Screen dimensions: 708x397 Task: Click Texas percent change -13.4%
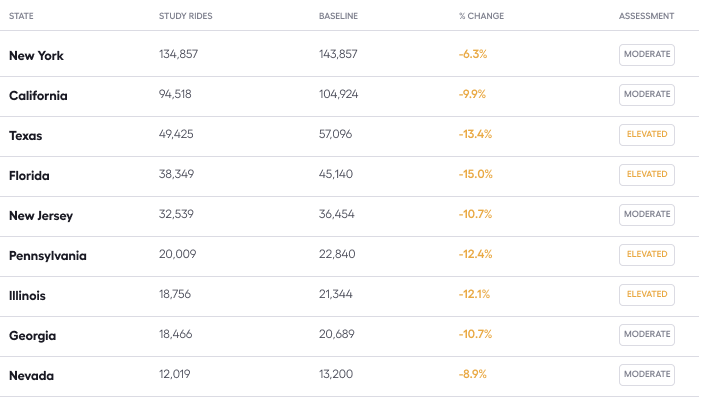[x=475, y=134]
